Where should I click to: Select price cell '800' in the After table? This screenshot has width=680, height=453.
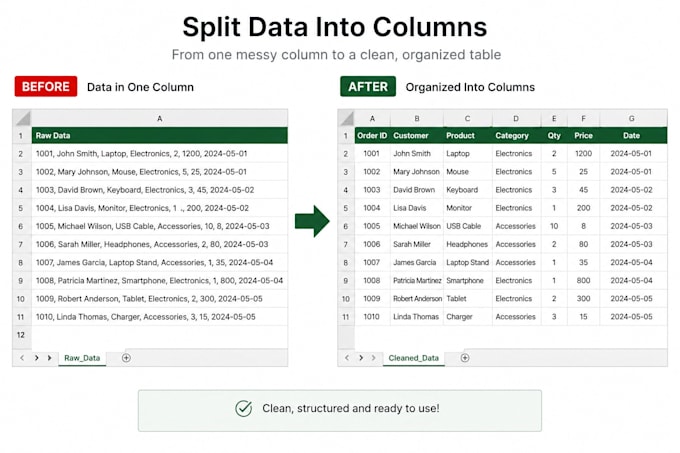pos(583,281)
